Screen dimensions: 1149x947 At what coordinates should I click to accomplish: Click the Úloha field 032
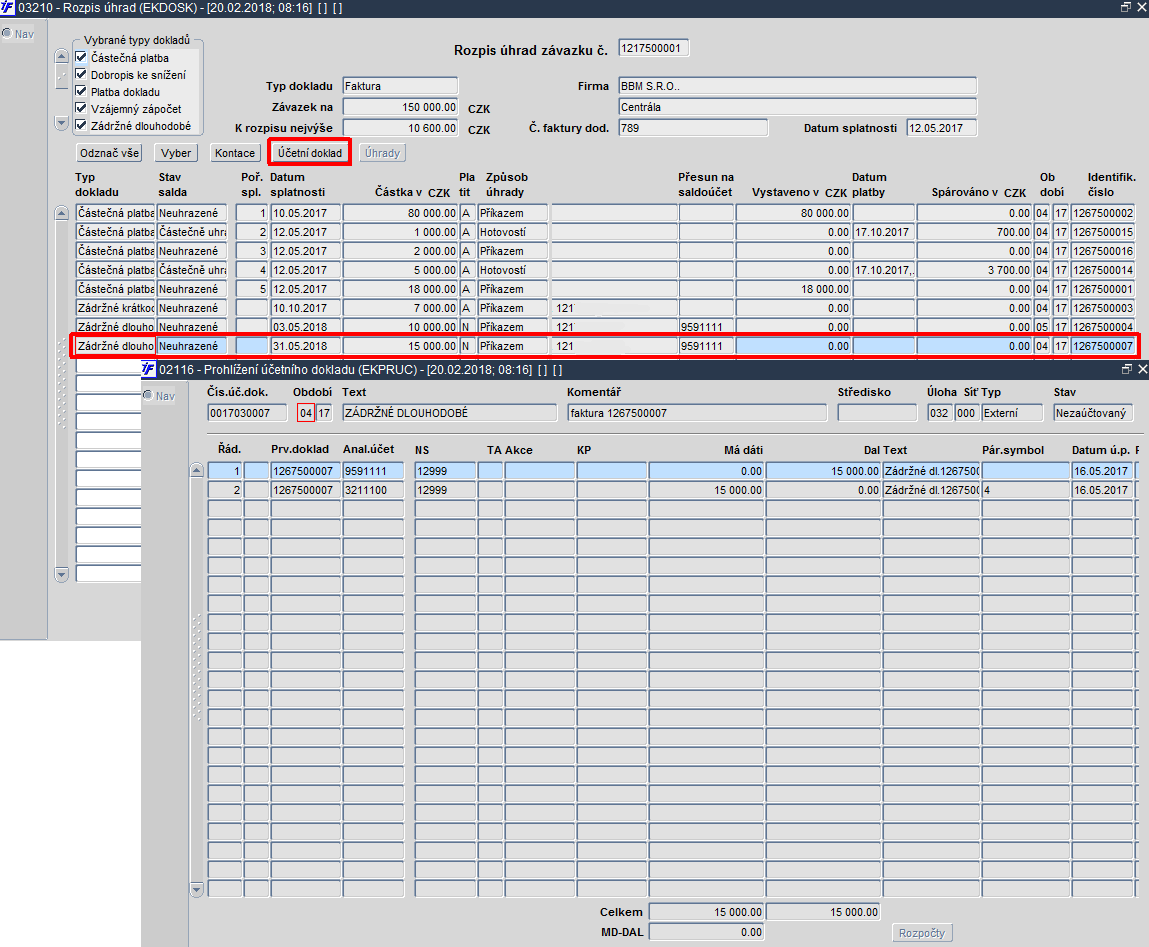(x=939, y=413)
